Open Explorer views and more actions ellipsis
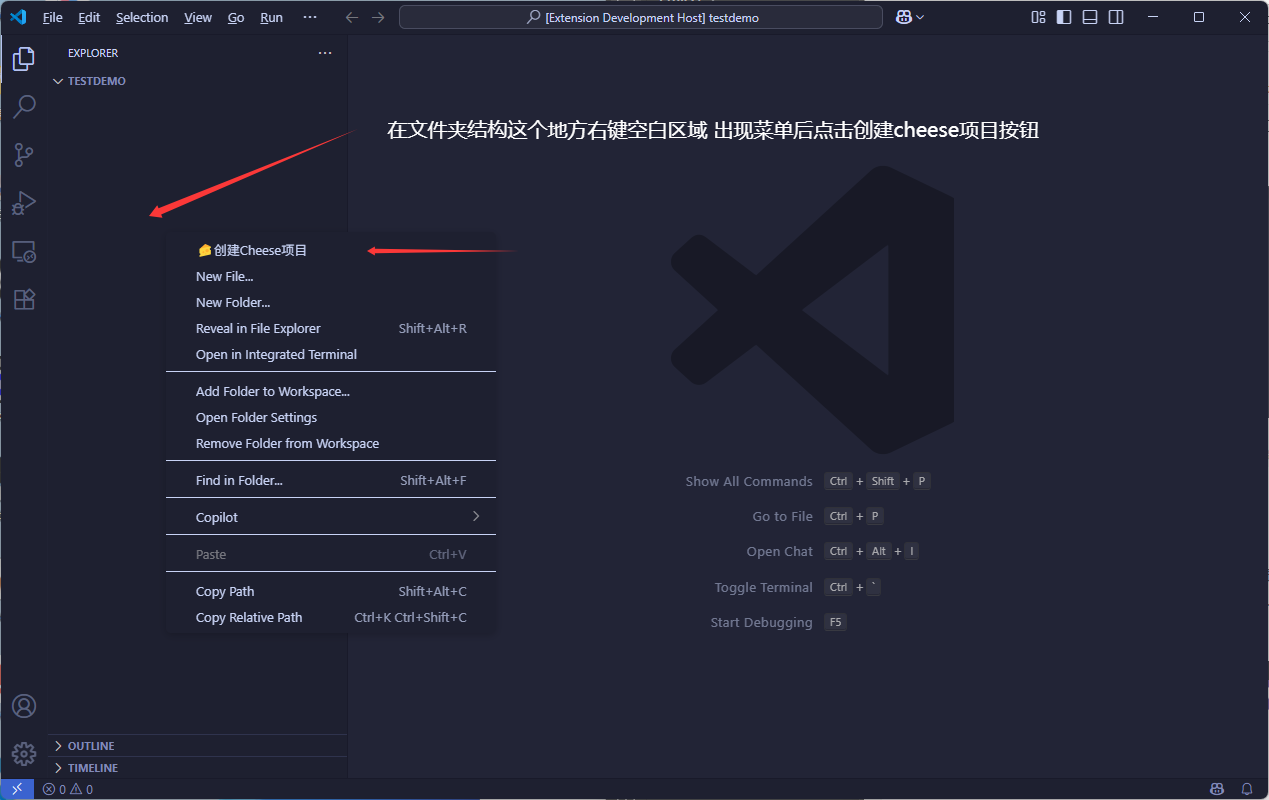The height and width of the screenshot is (800, 1269). pyautogui.click(x=325, y=53)
